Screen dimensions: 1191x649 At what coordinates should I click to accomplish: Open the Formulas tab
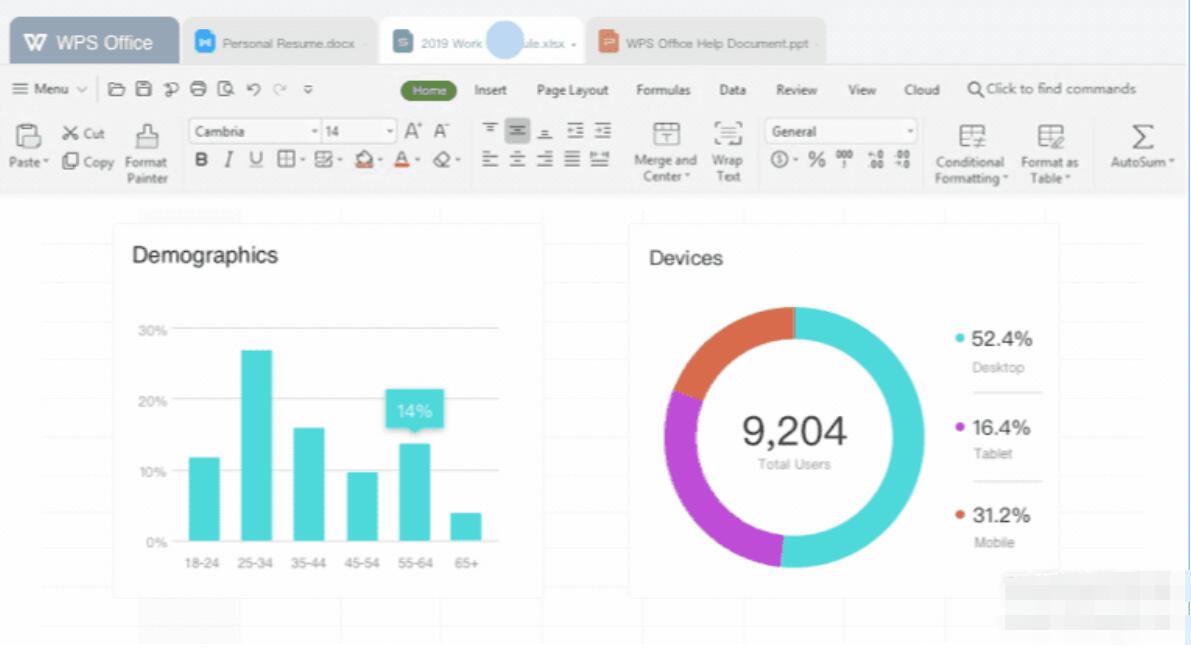coord(663,90)
